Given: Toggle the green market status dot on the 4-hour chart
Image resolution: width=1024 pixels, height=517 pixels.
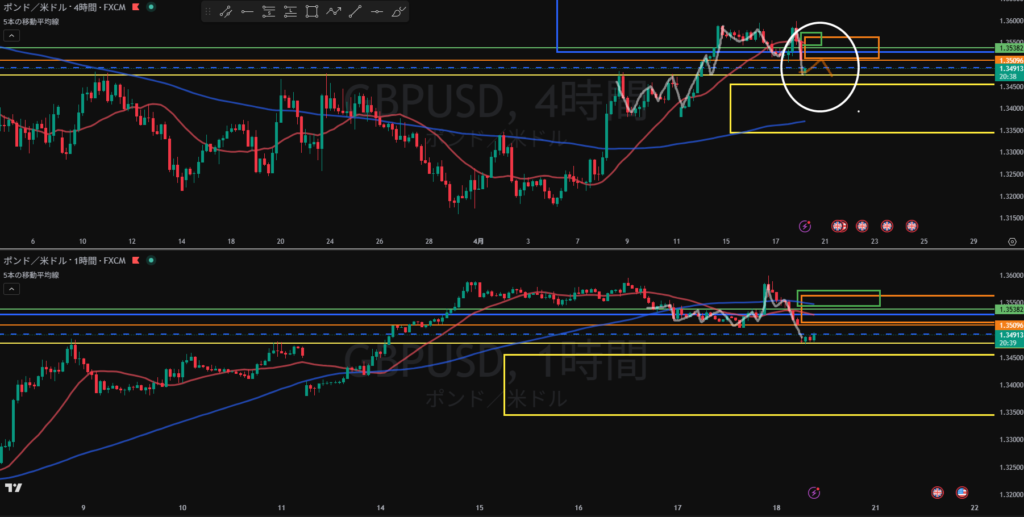Looking at the screenshot, I should click(x=151, y=7).
